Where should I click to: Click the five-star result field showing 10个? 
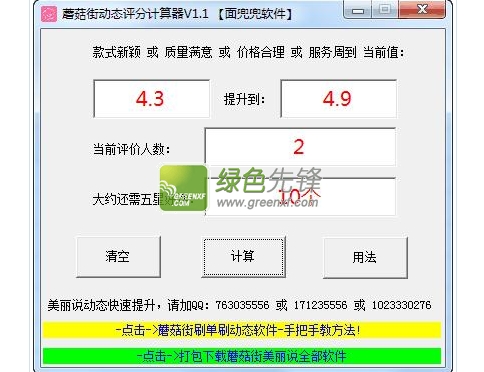(300, 197)
